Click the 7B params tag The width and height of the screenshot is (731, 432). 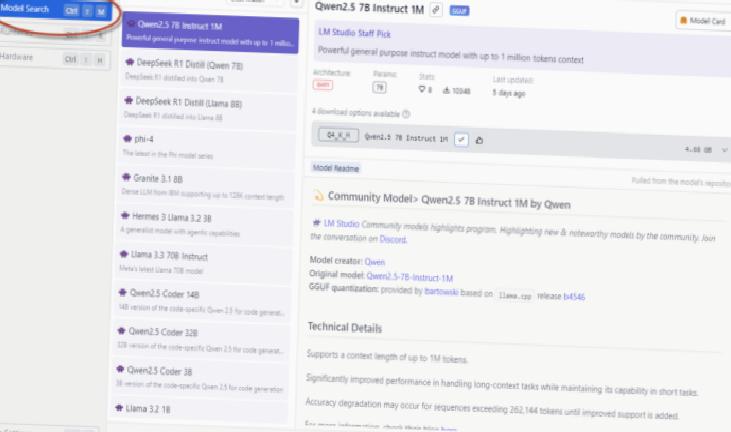pos(379,87)
